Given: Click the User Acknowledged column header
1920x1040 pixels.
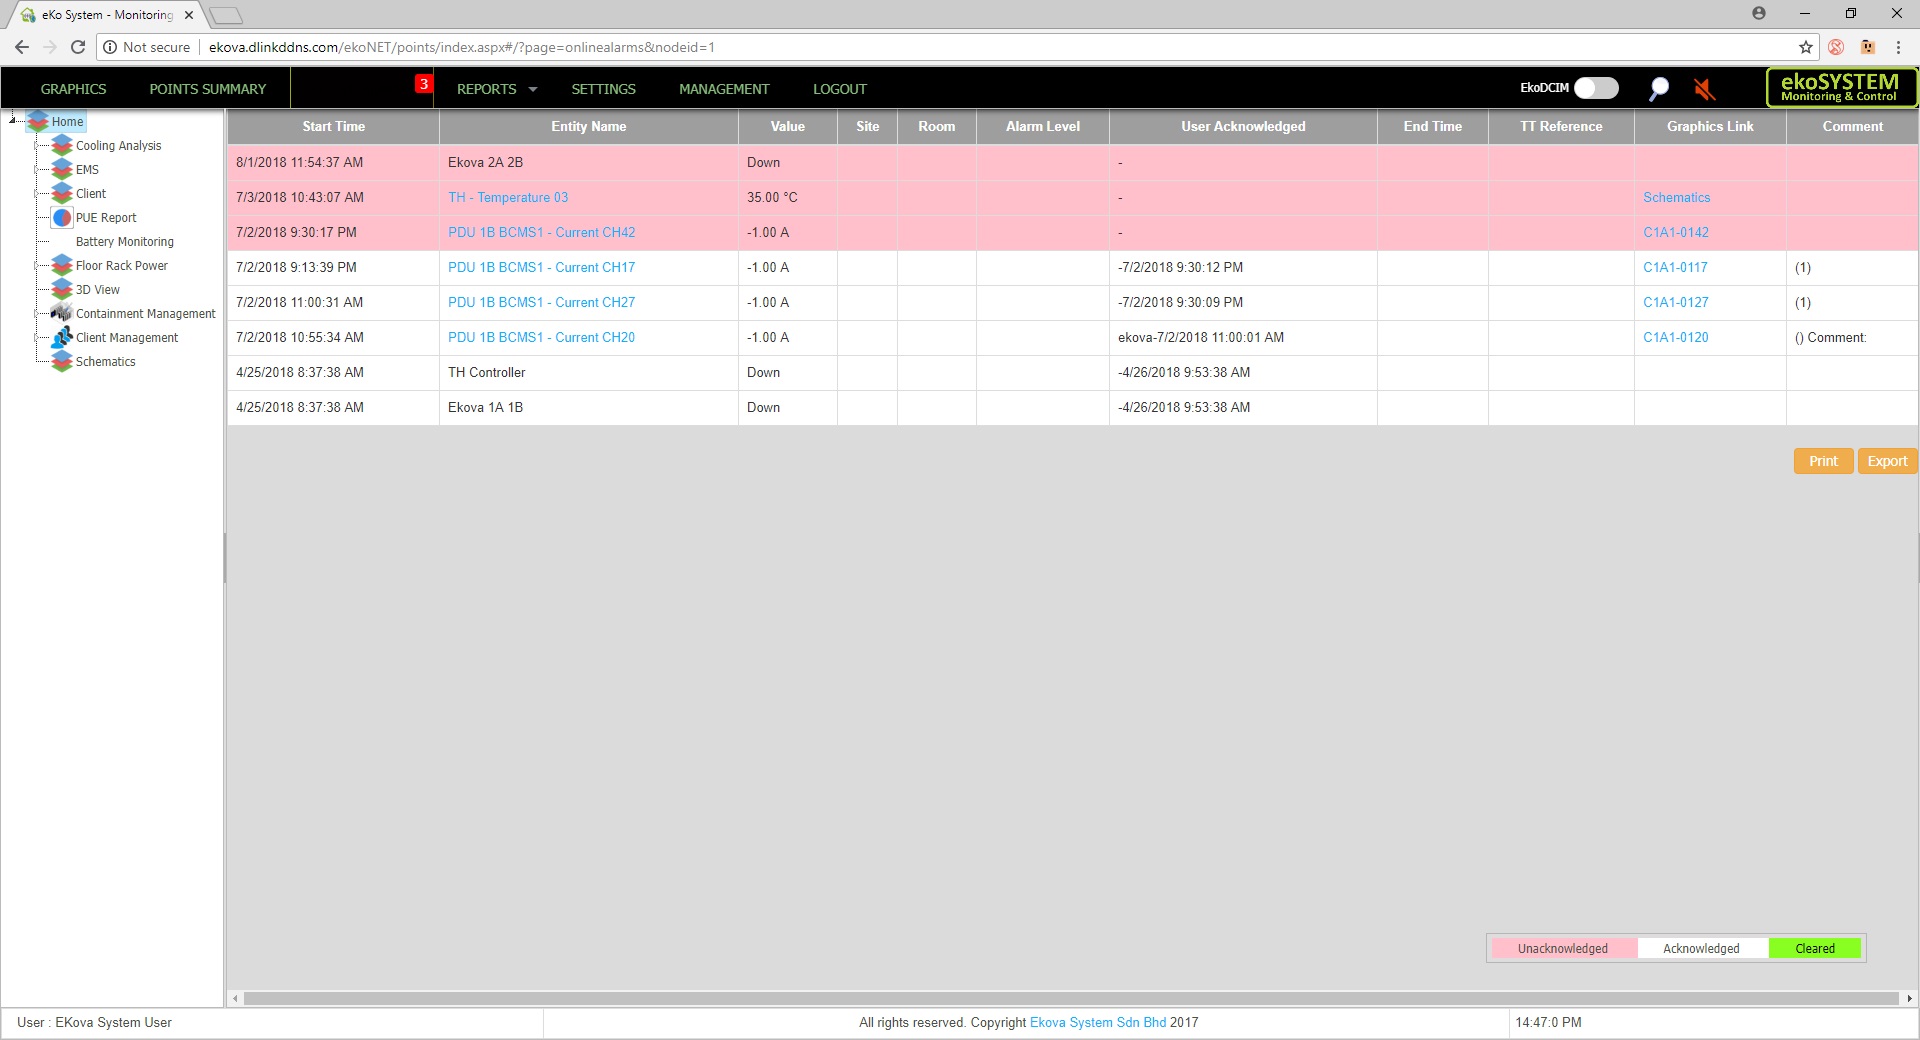Looking at the screenshot, I should (x=1243, y=126).
